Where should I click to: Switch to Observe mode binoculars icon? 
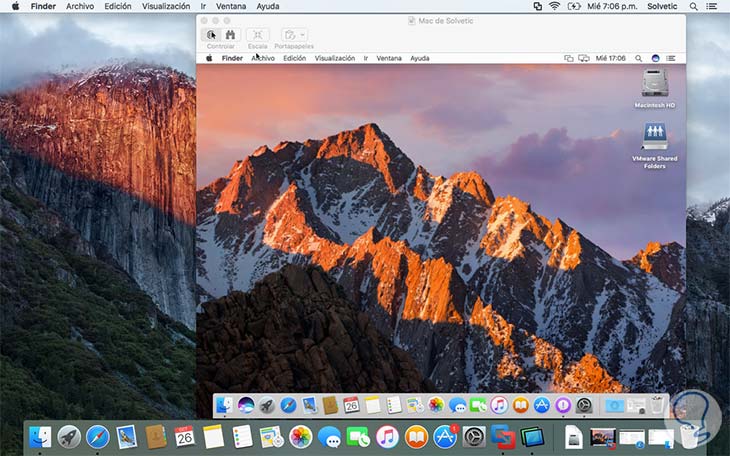point(230,35)
